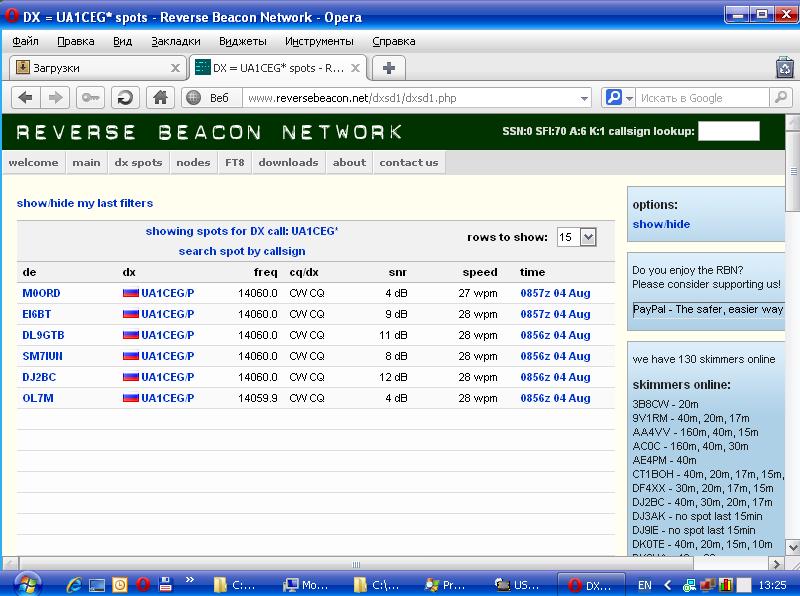This screenshot has height=596, width=800.
Task: Open the Виджеты menu
Action: coord(242,41)
